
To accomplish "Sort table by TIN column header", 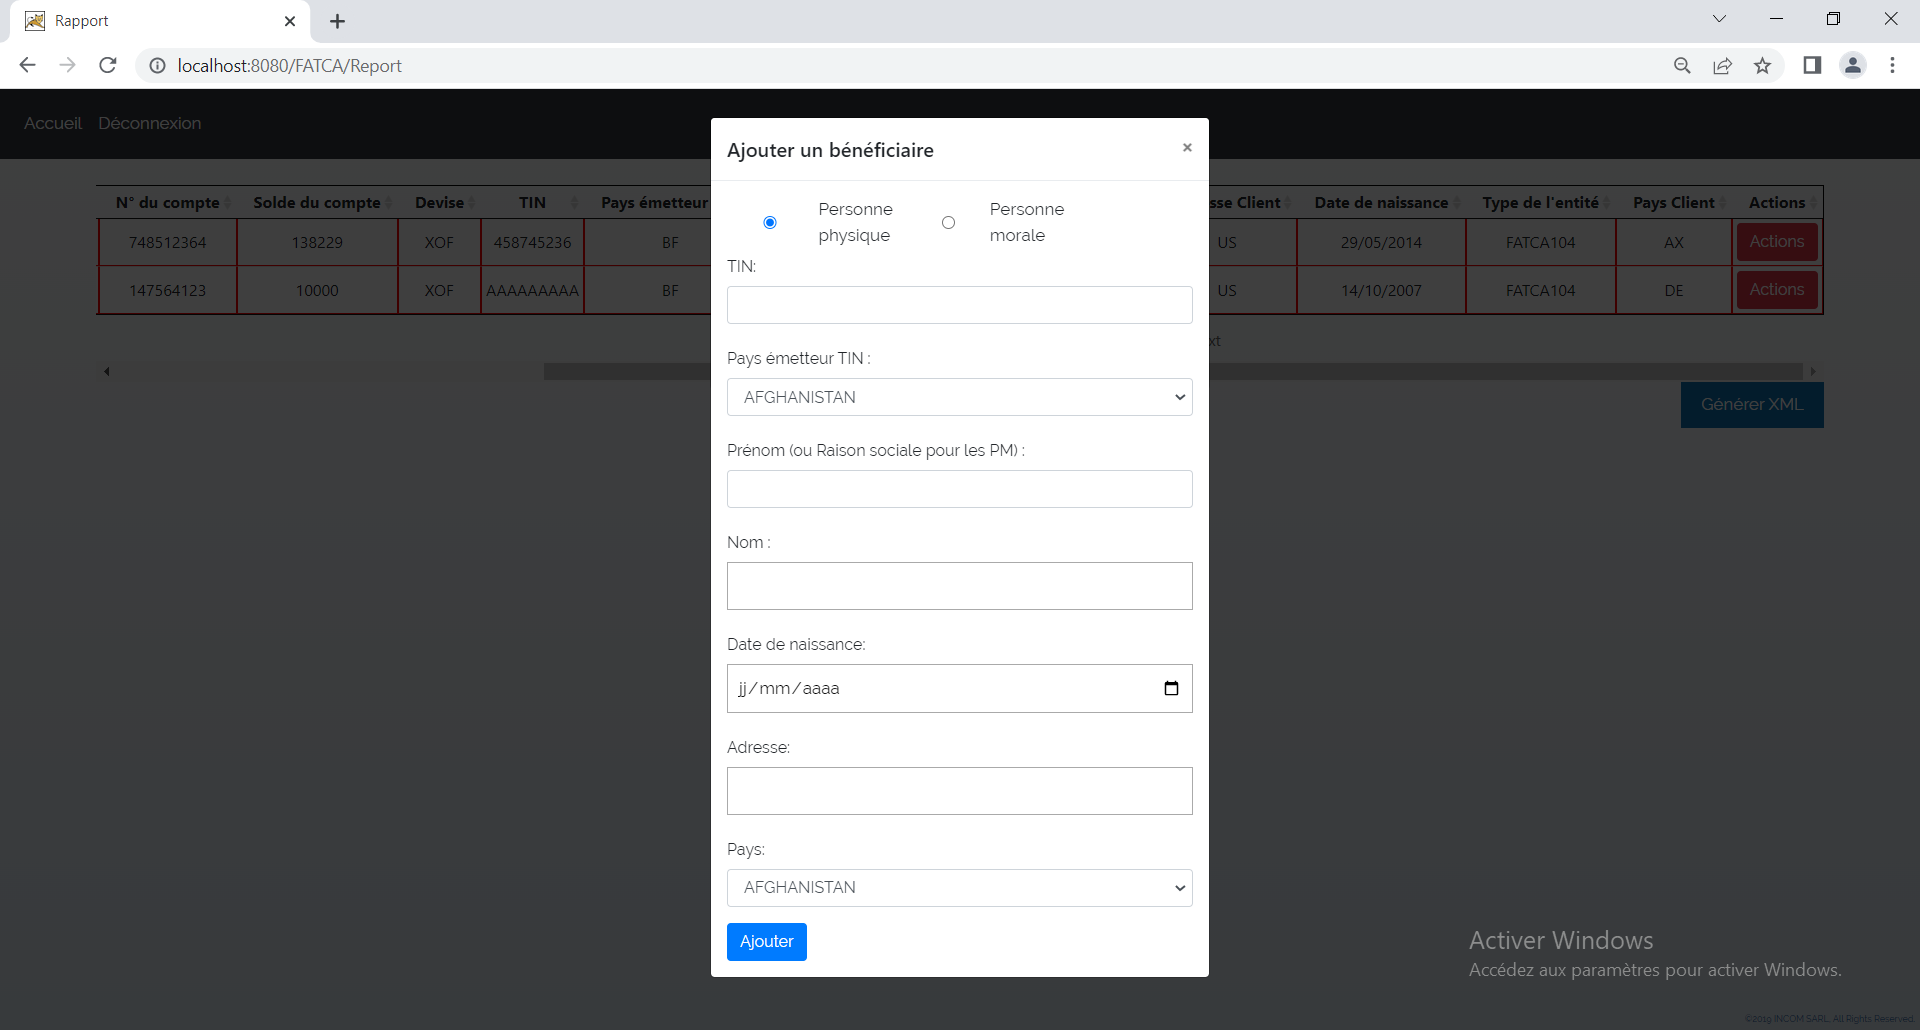I will point(533,202).
